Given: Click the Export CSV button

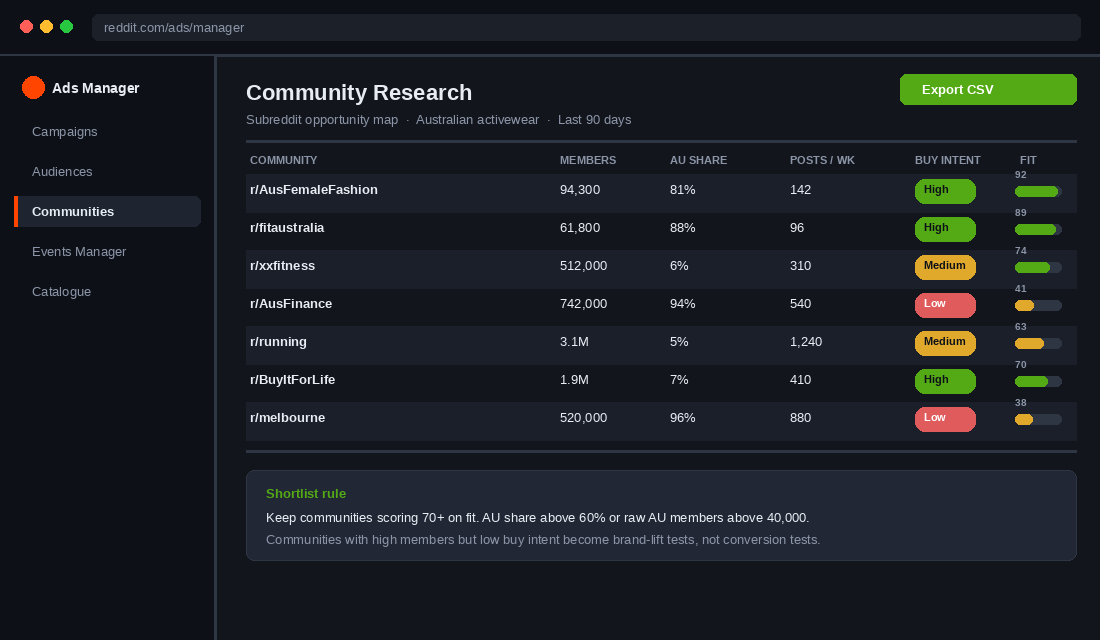Looking at the screenshot, I should coord(988,90).
